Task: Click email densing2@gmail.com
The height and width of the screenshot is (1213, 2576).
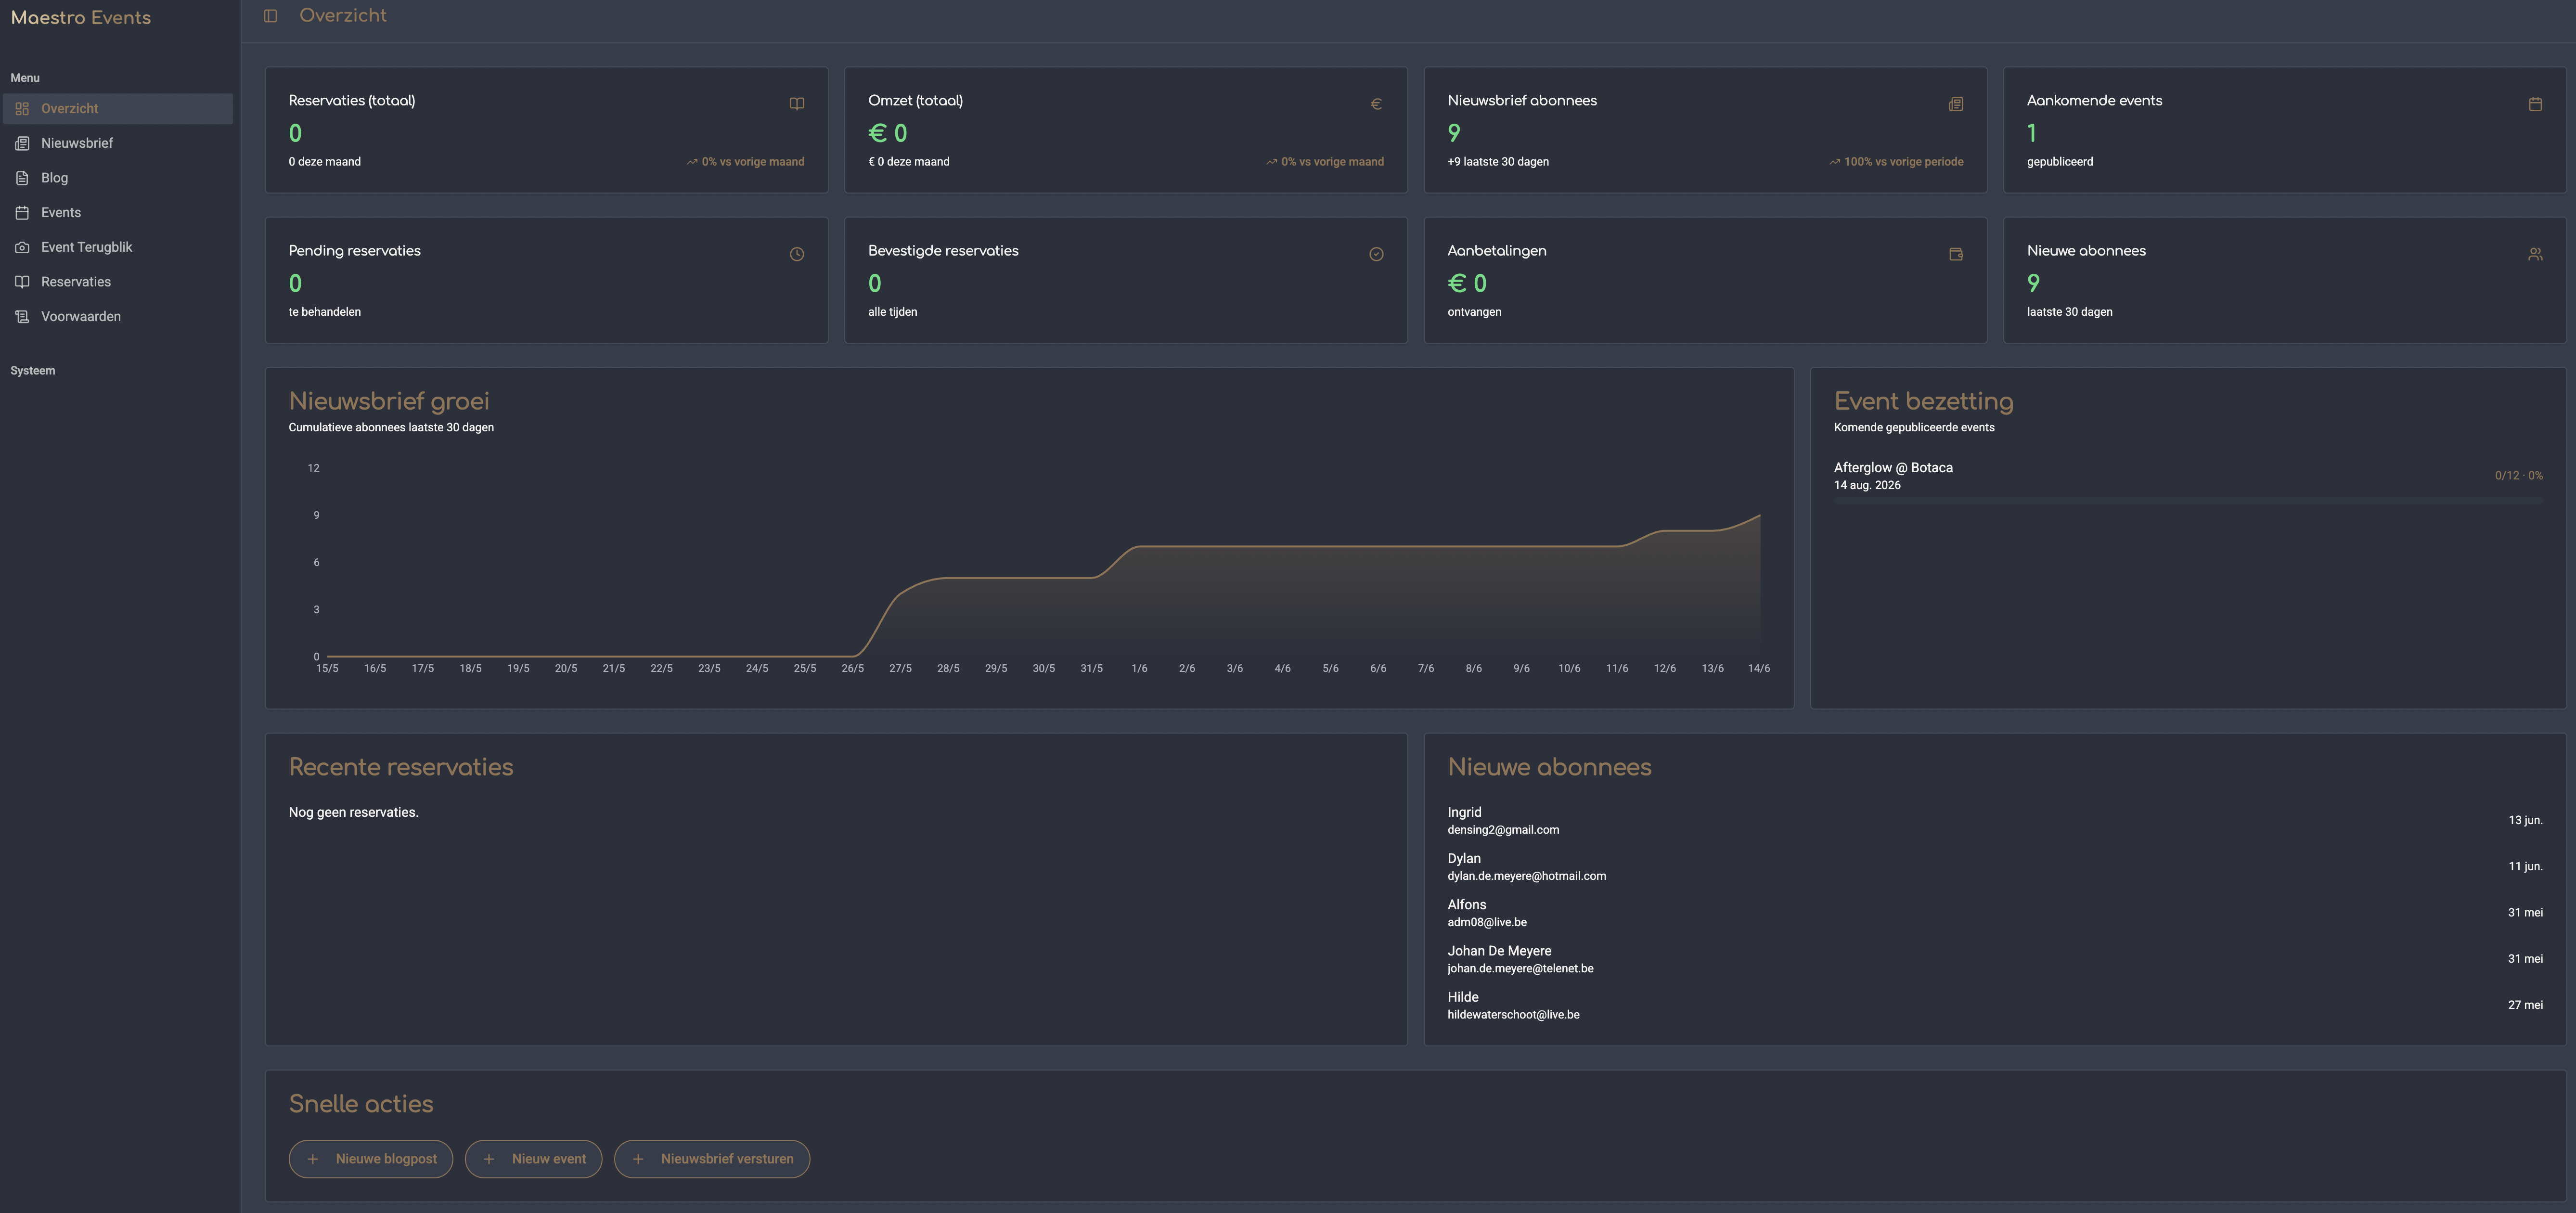Action: point(1503,830)
